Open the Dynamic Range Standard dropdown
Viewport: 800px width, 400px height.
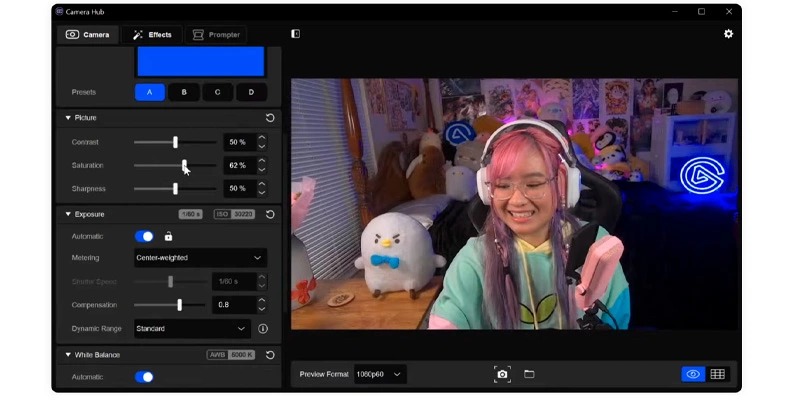click(x=192, y=328)
